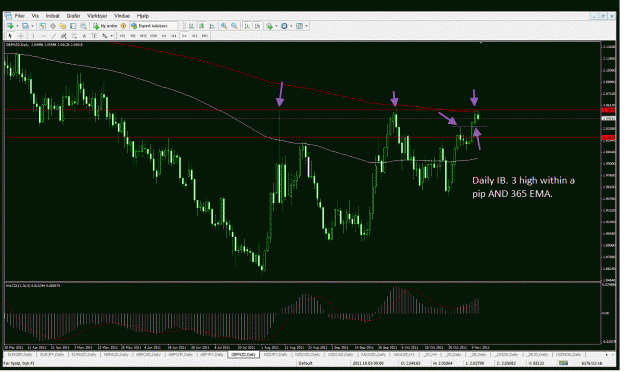Open the Terminal window icon

coord(73,26)
